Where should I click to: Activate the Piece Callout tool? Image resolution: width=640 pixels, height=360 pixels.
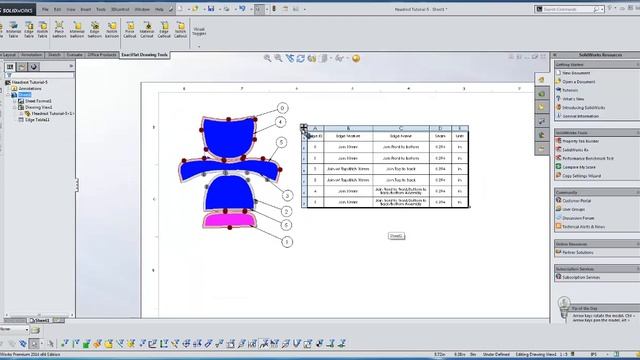tap(130, 30)
